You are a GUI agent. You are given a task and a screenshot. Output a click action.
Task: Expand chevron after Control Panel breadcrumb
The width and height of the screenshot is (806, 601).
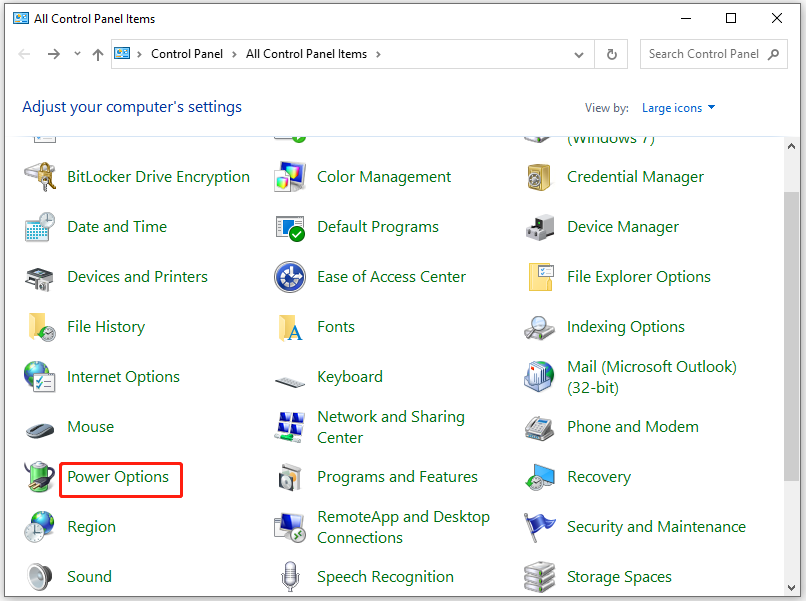[x=234, y=54]
